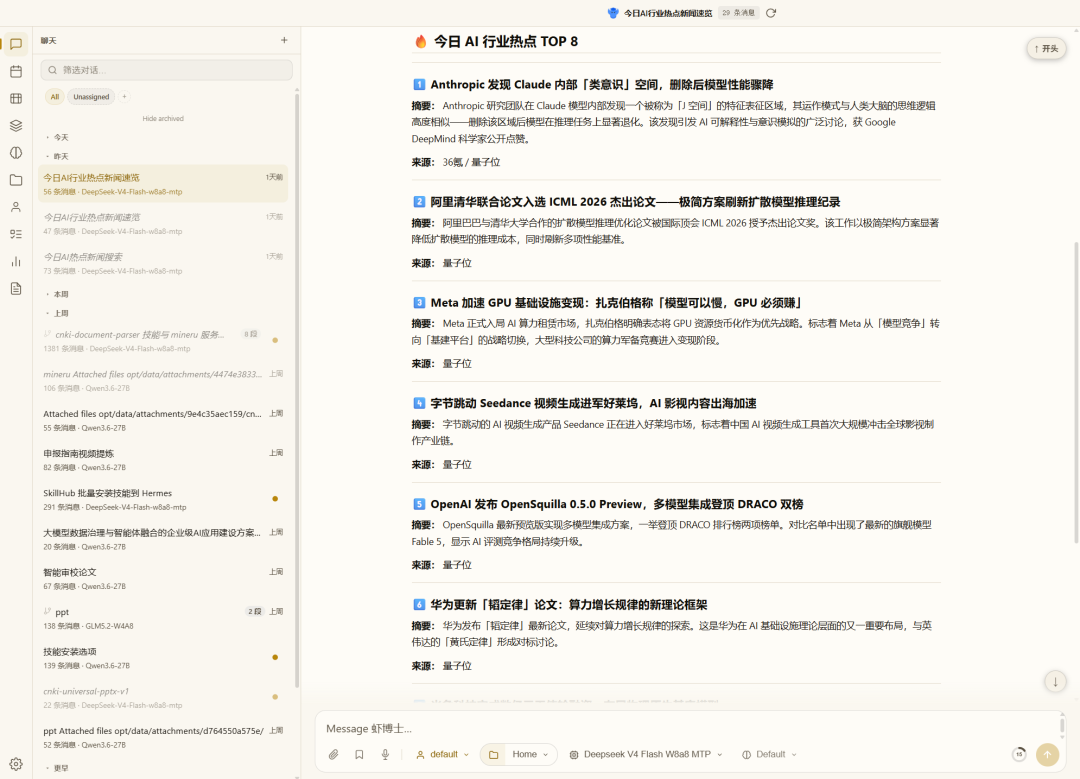Click the 2 段 badge on ppt chat
1080x779 pixels.
tap(255, 612)
